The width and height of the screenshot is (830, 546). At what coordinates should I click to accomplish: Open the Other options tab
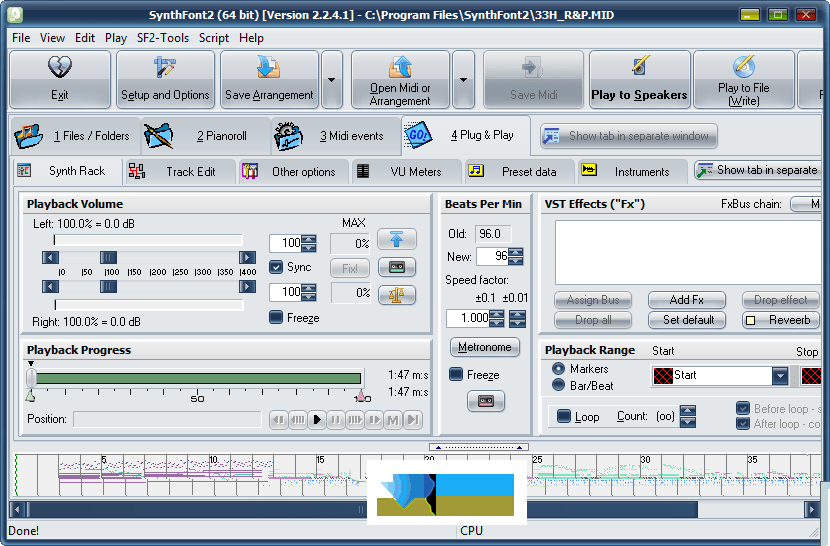pyautogui.click(x=294, y=172)
